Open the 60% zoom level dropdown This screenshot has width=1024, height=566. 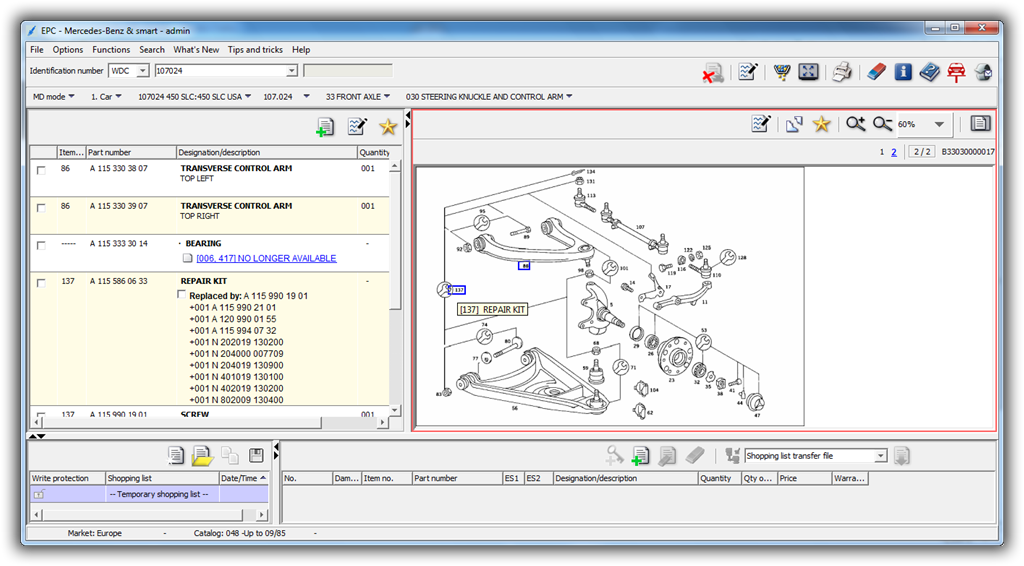939,124
